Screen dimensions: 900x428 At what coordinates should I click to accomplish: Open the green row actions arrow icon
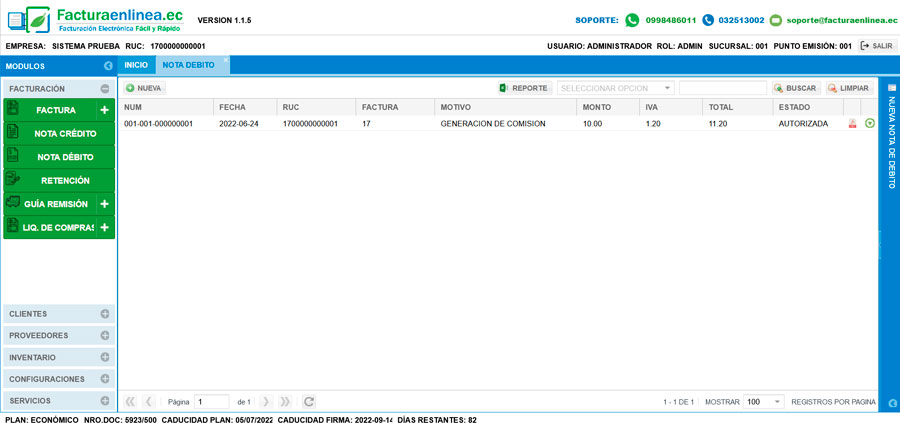[x=870, y=124]
